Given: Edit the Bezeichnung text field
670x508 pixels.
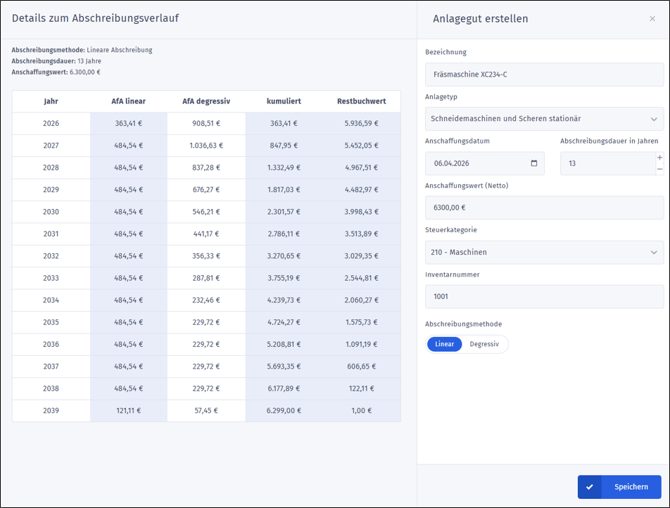Looking at the screenshot, I should (543, 75).
